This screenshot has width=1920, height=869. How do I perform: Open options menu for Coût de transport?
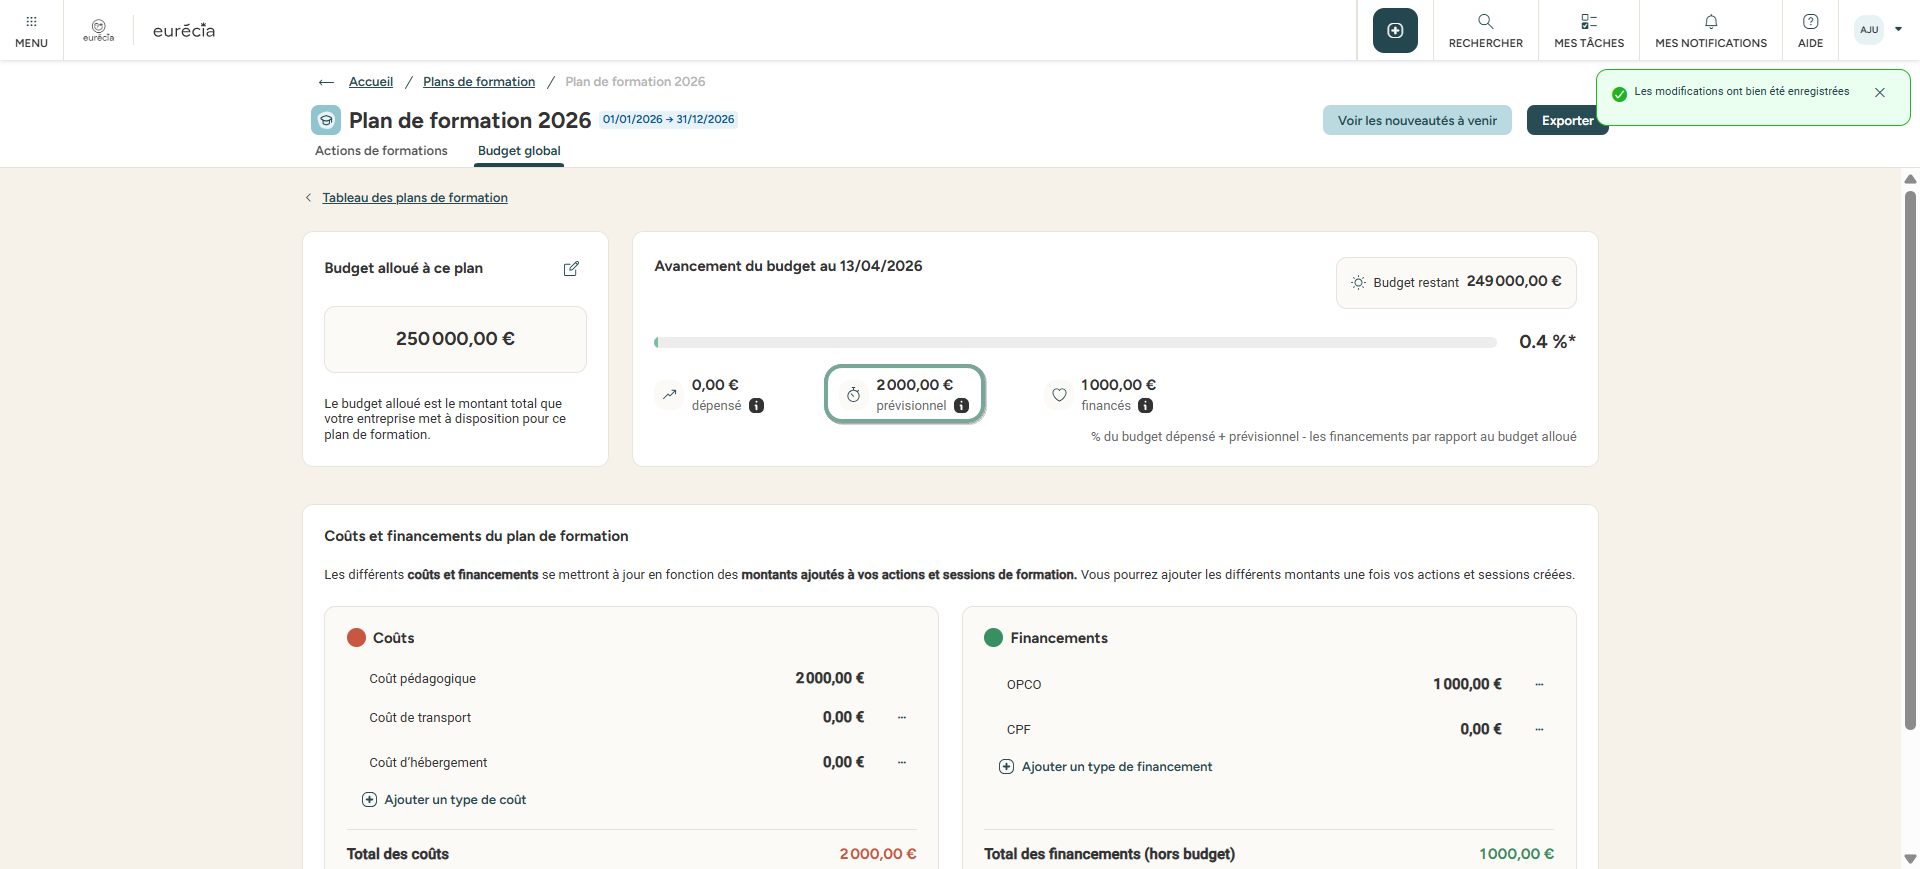902,718
